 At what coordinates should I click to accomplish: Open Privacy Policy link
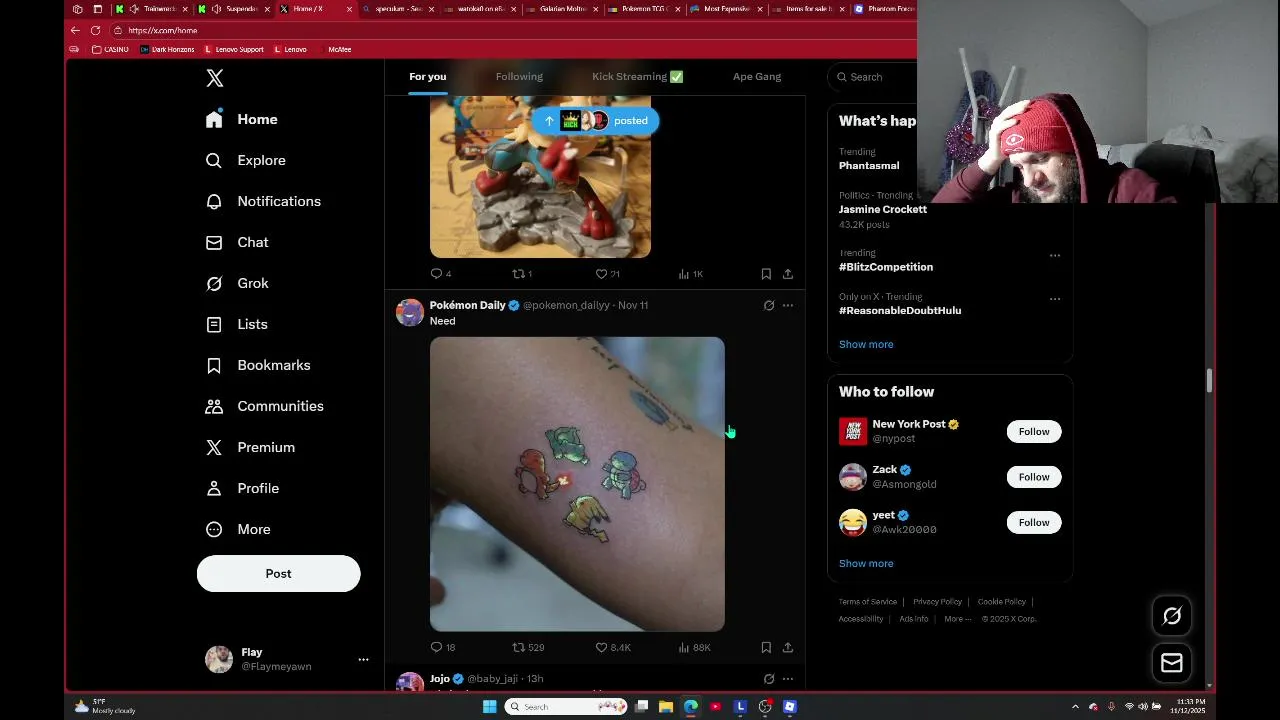[937, 602]
